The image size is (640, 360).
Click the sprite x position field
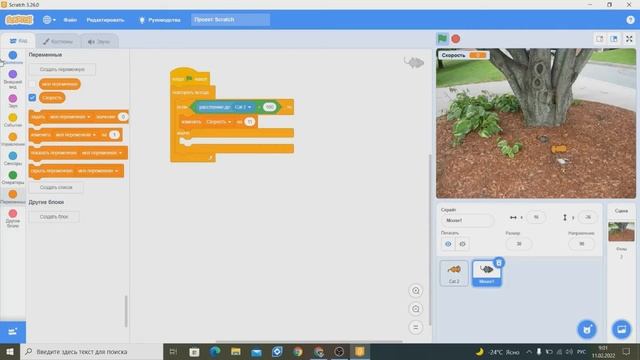tap(536, 217)
